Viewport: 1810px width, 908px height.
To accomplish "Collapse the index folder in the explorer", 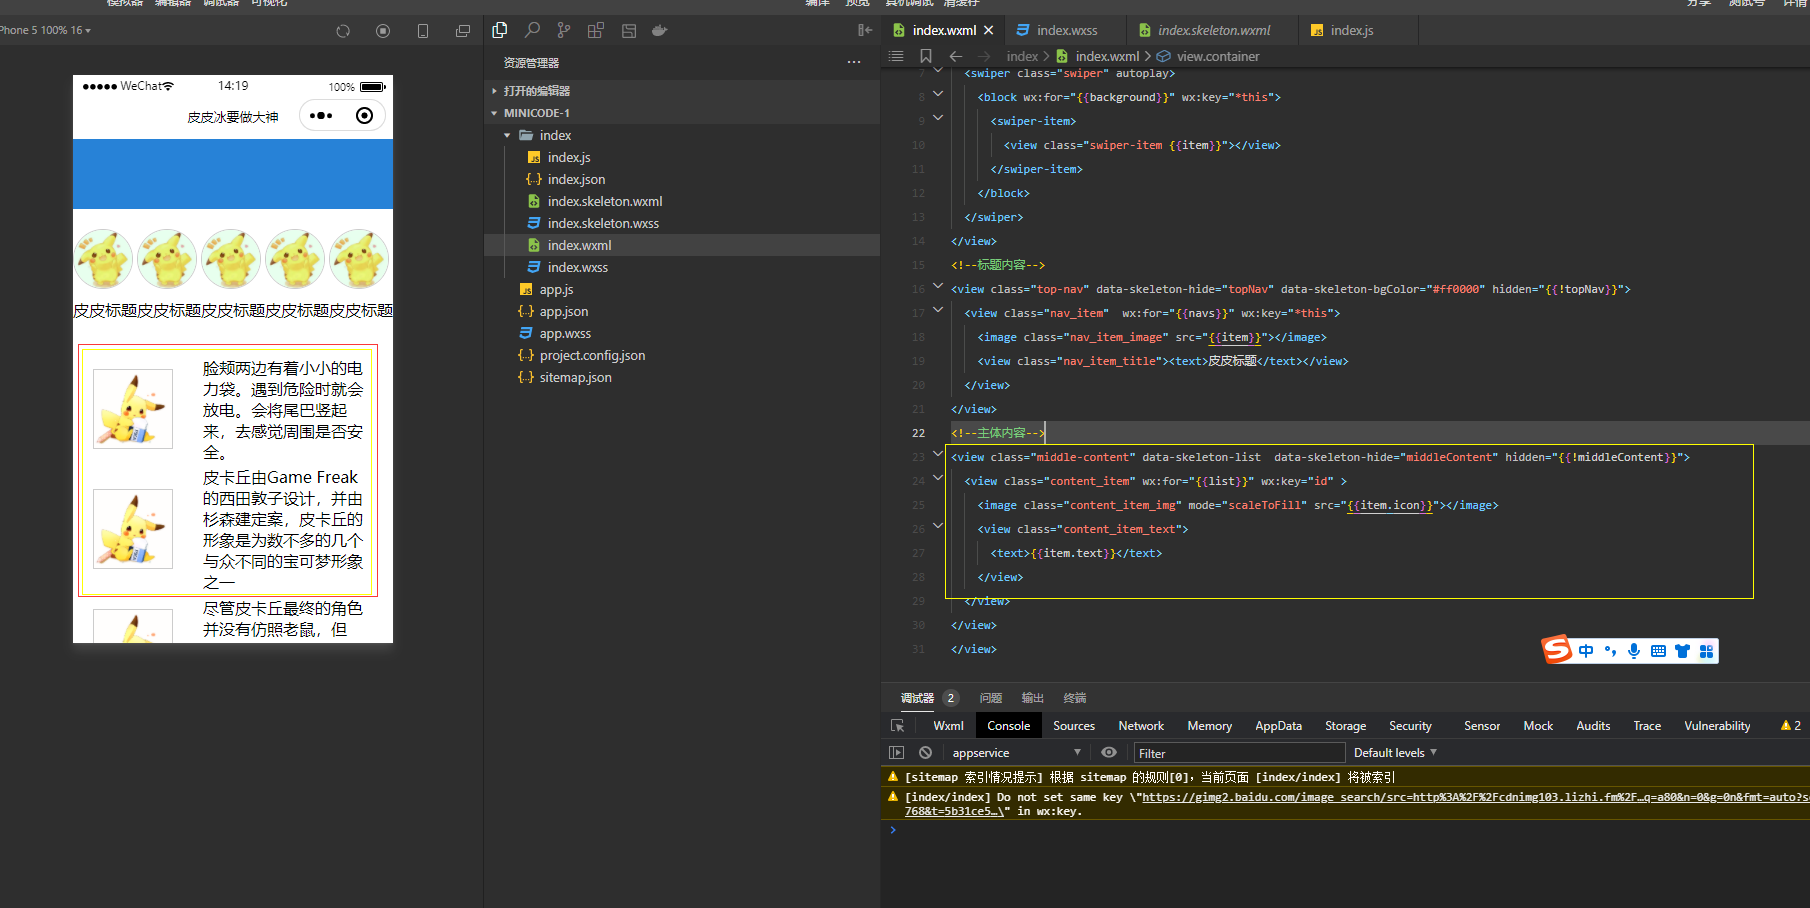I will point(508,135).
